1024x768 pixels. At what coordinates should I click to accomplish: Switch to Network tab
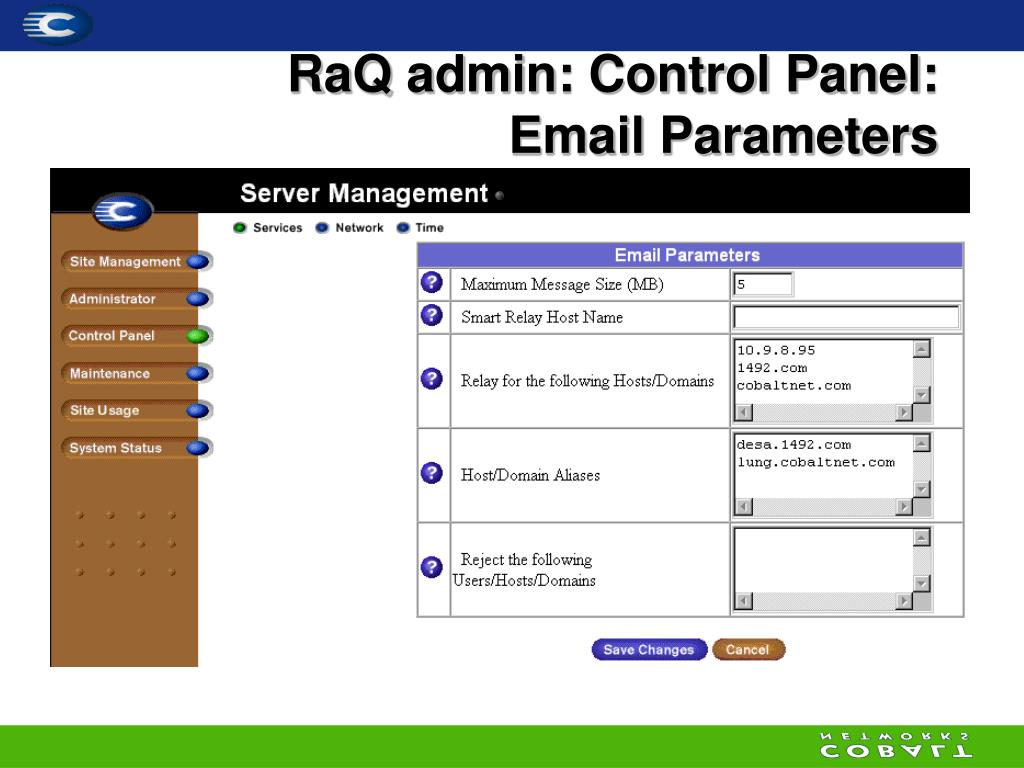349,228
